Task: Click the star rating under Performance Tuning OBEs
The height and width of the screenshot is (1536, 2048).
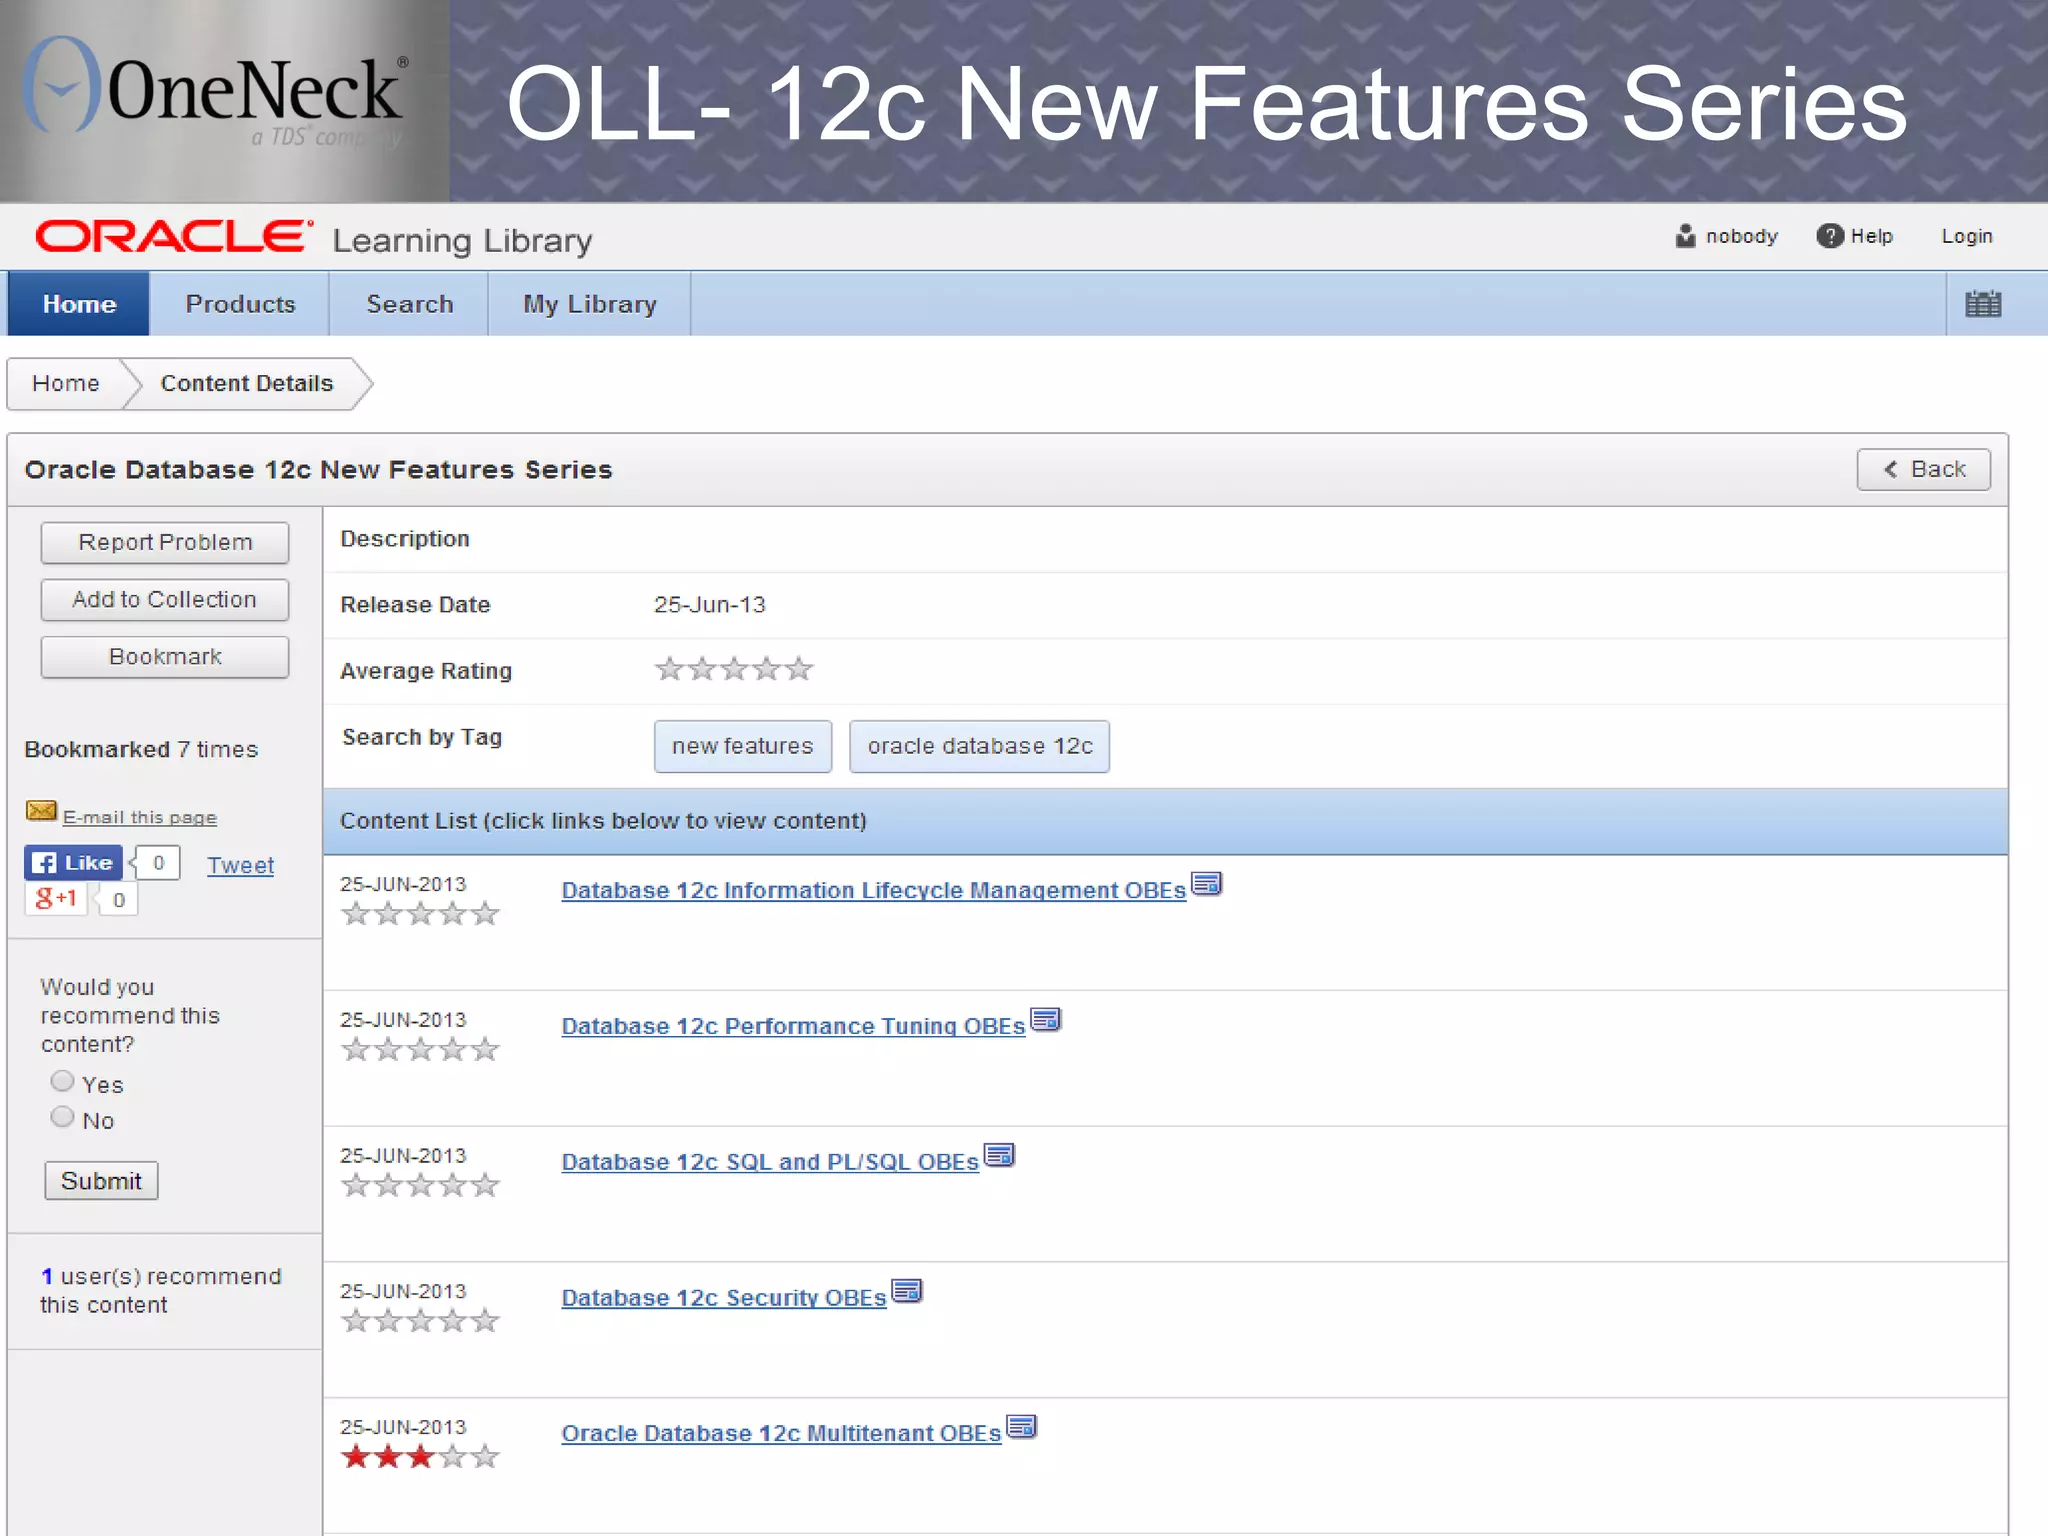Action: (420, 1050)
